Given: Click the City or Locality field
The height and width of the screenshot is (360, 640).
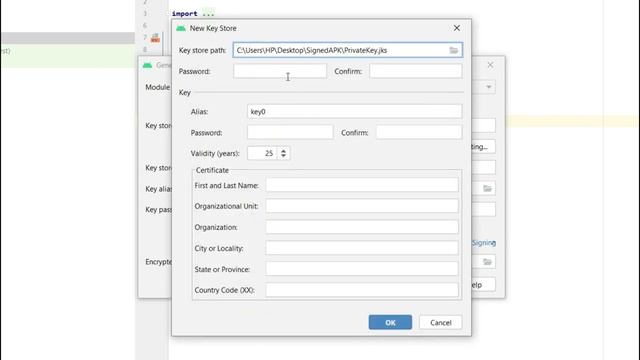Looking at the screenshot, I should click(x=362, y=248).
